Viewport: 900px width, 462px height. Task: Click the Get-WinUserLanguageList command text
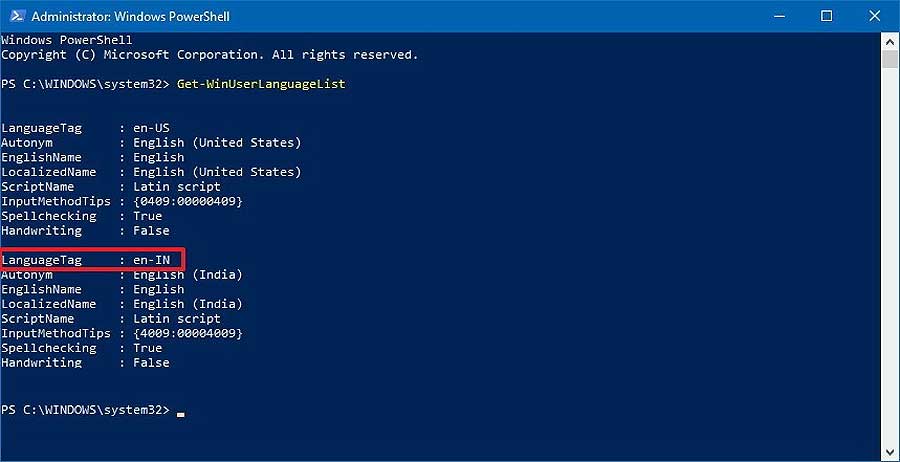[x=261, y=84]
